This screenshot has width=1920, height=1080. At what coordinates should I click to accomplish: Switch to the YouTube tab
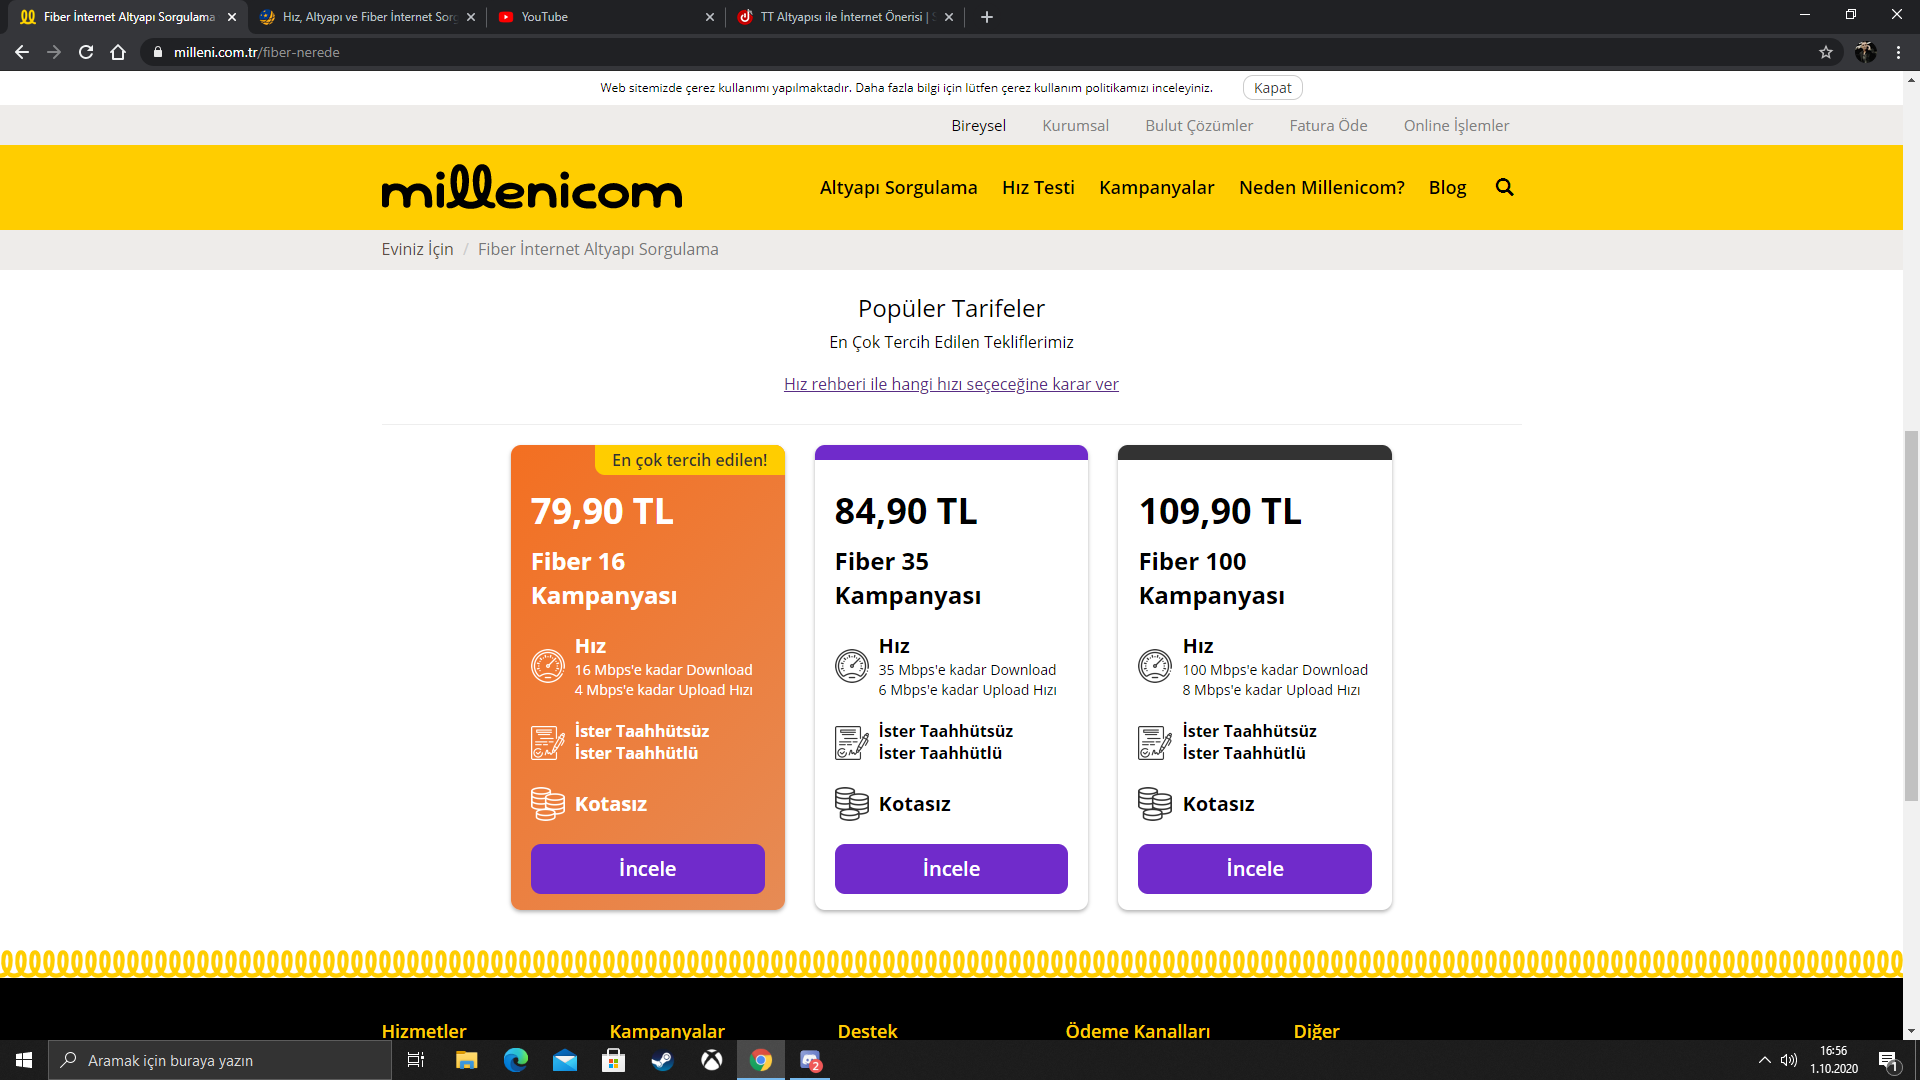(600, 17)
